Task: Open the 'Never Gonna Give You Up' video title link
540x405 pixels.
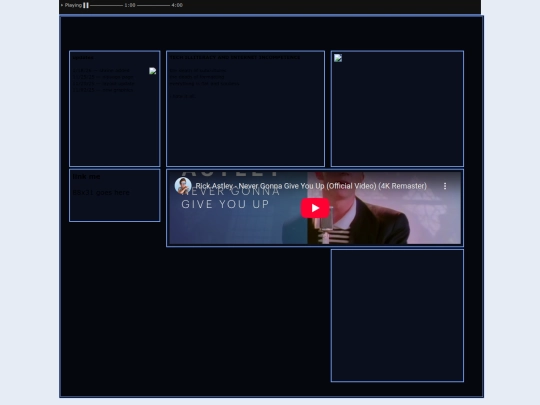Action: [x=311, y=186]
